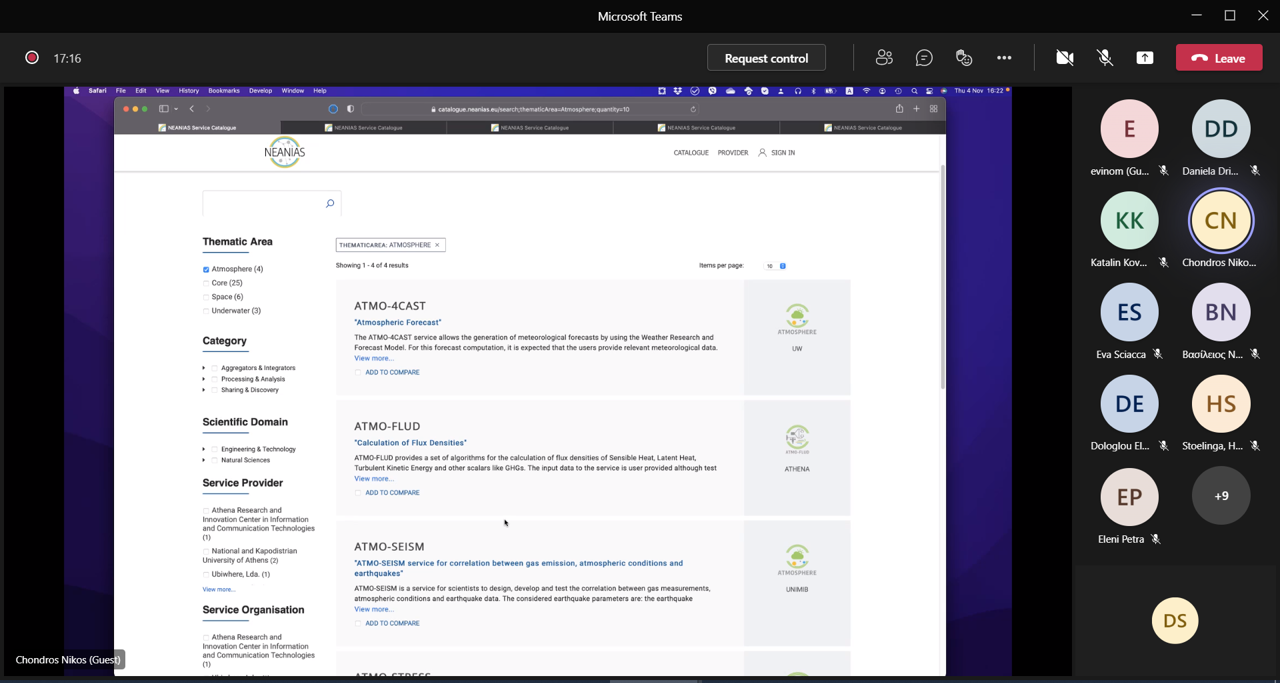Expand Aggregators & Integrators category
1280x683 pixels.
point(204,368)
